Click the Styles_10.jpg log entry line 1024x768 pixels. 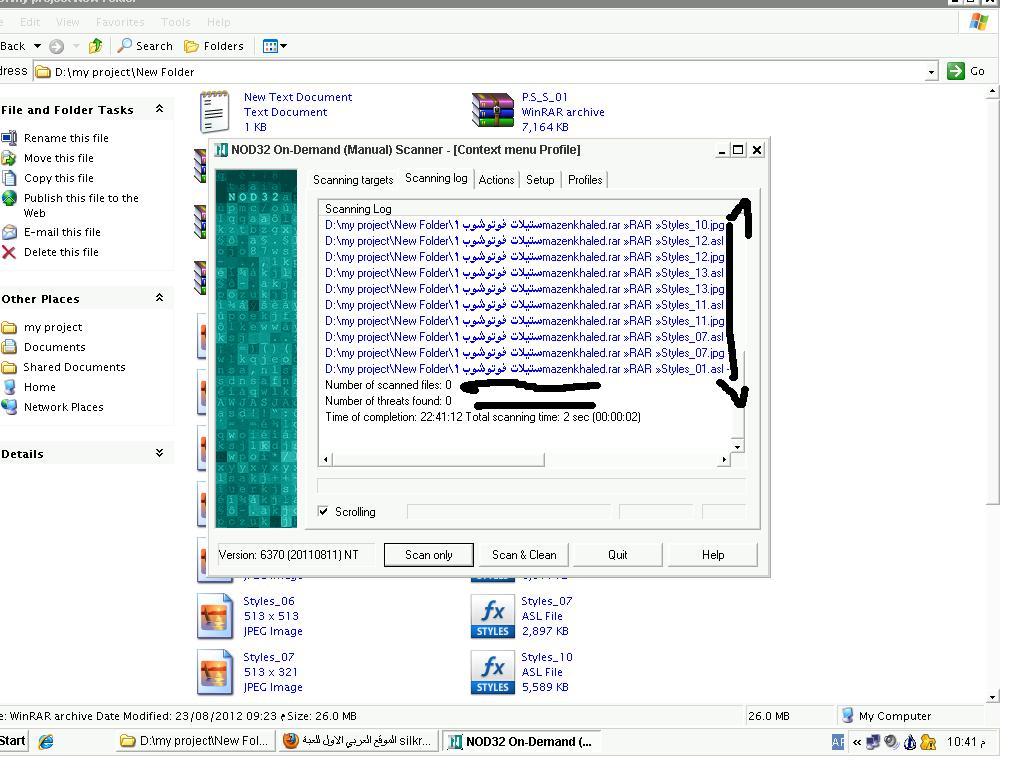524,225
